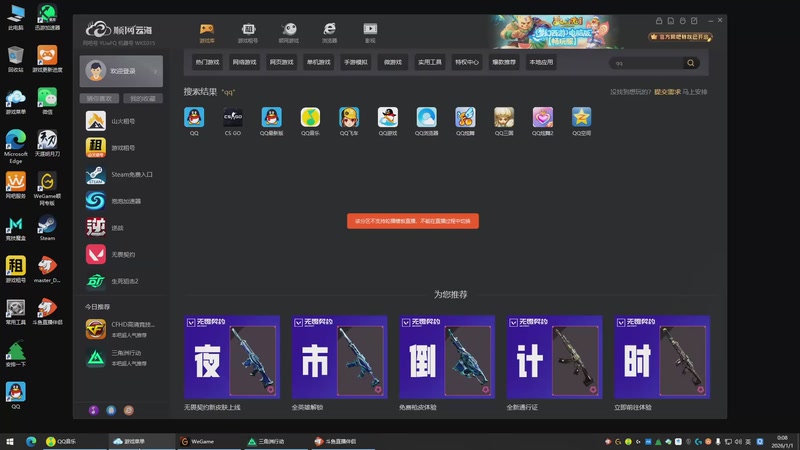
Task: Select the 微游戏 category
Action: (x=393, y=62)
